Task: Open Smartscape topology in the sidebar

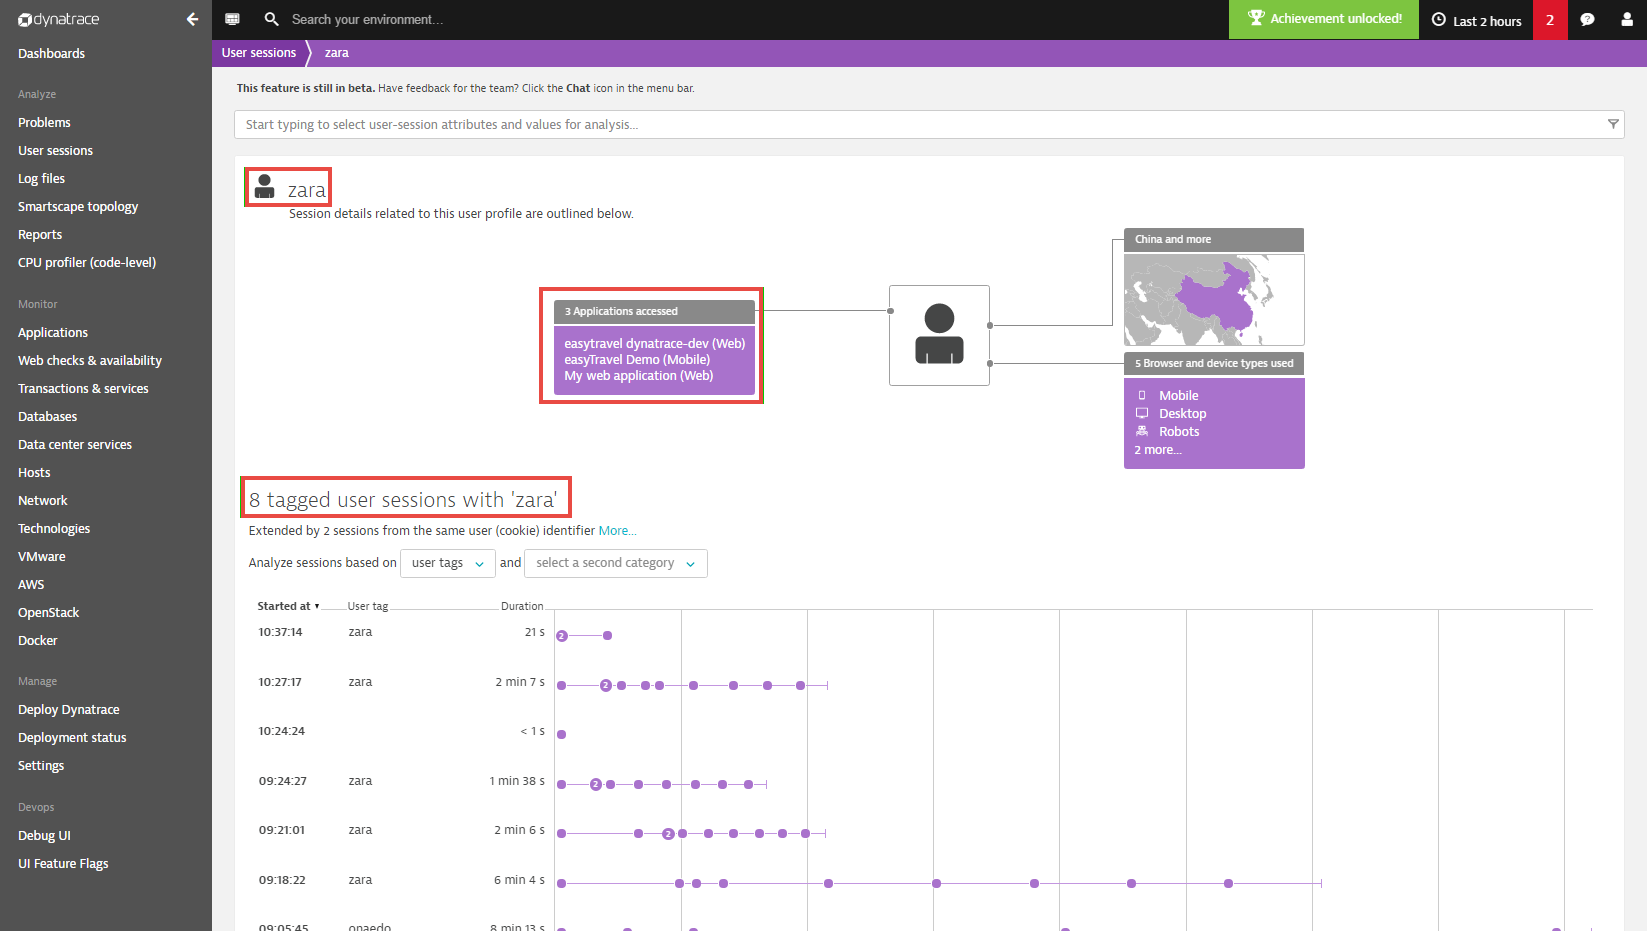Action: pos(78,206)
